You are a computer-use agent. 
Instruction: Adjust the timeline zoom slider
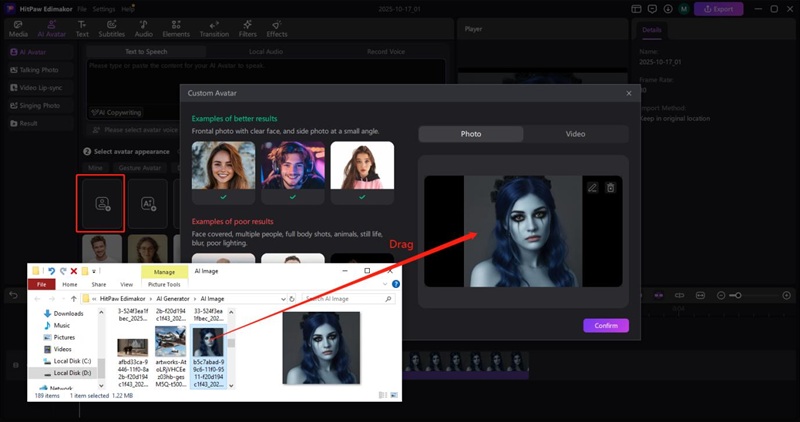click(737, 295)
